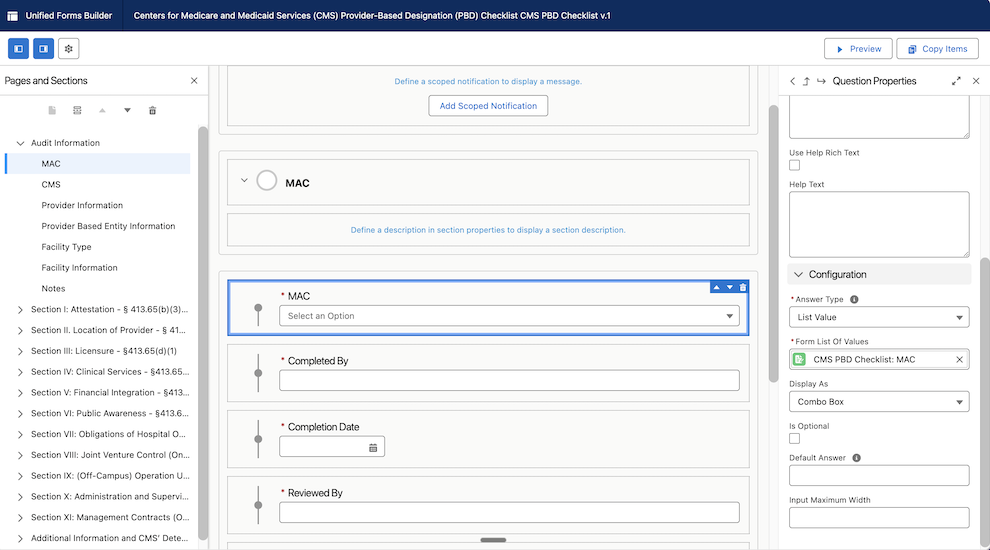
Task: Check the Is Optional checkbox
Action: coord(794,439)
